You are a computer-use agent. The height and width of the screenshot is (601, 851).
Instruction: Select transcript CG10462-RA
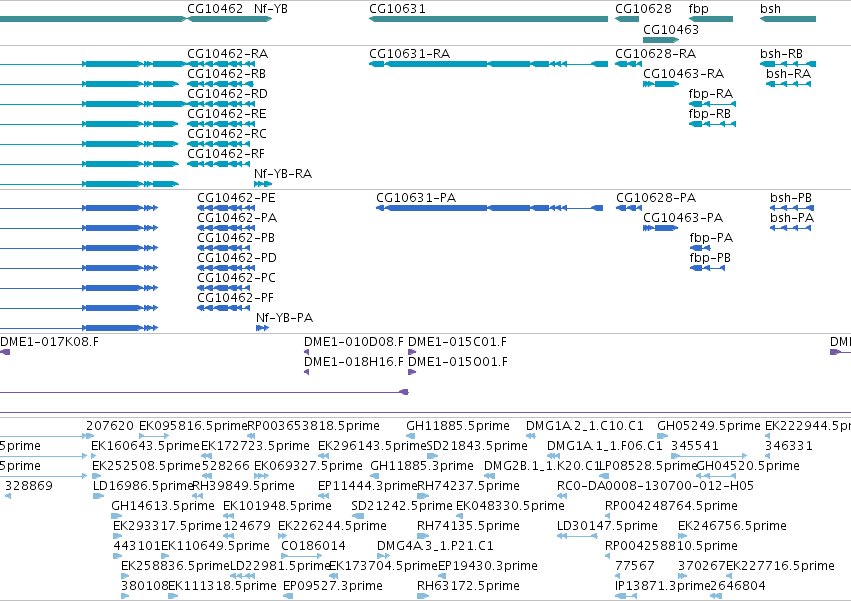click(227, 54)
